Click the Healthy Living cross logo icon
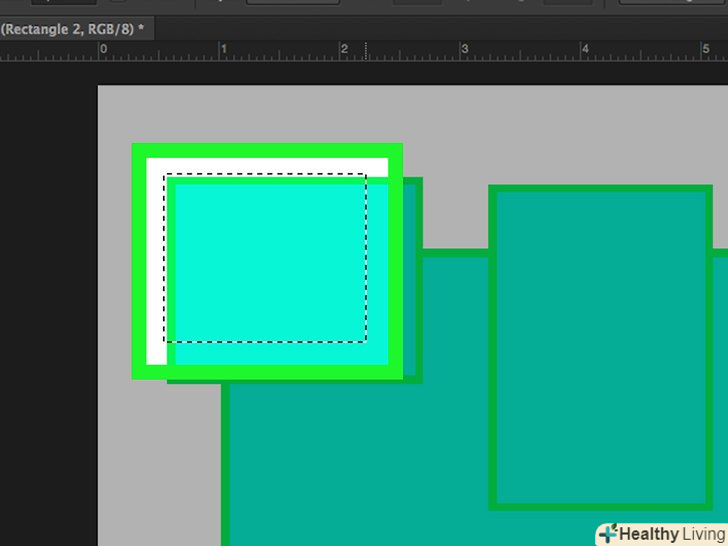Image resolution: width=728 pixels, height=546 pixels. (608, 534)
